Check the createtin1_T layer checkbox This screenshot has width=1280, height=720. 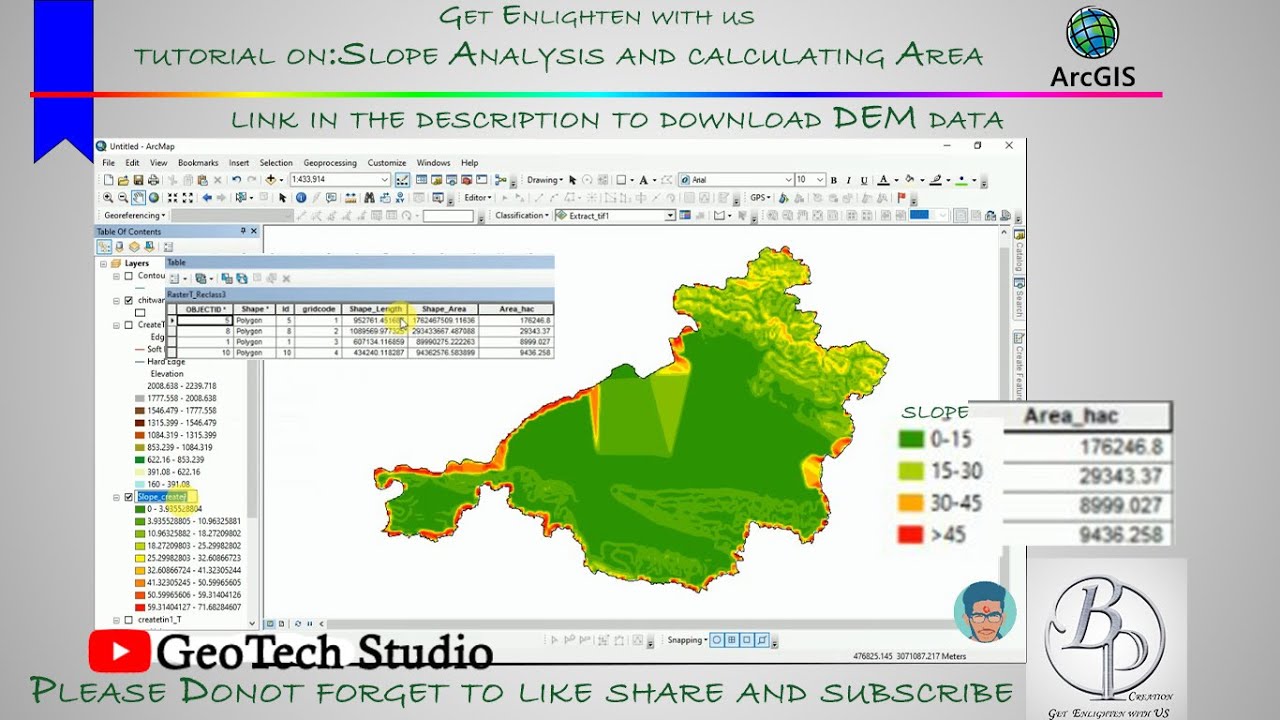(x=128, y=620)
